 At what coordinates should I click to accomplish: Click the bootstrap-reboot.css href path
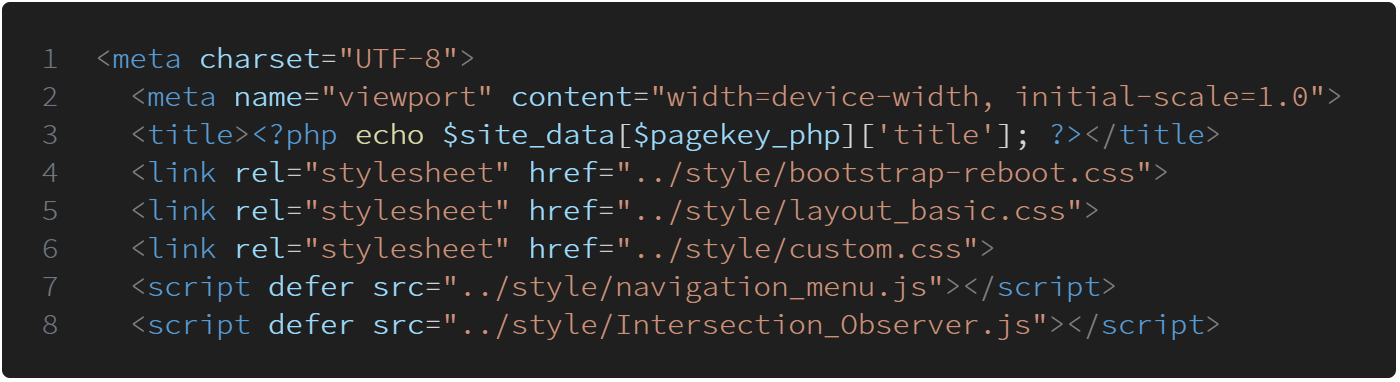click(885, 173)
